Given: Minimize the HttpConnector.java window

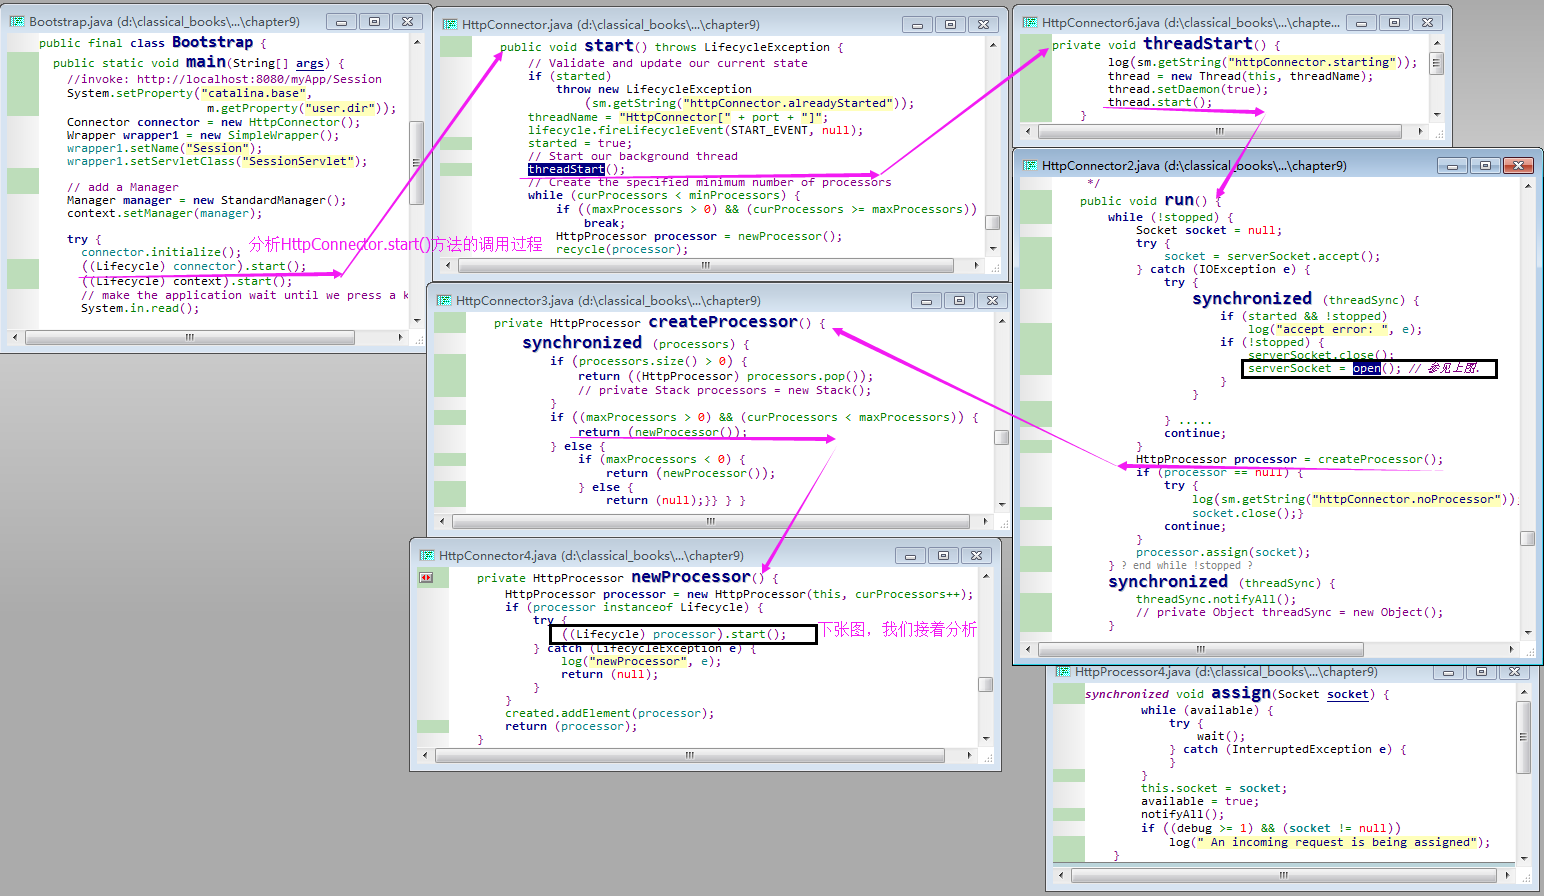Looking at the screenshot, I should tap(917, 24).
